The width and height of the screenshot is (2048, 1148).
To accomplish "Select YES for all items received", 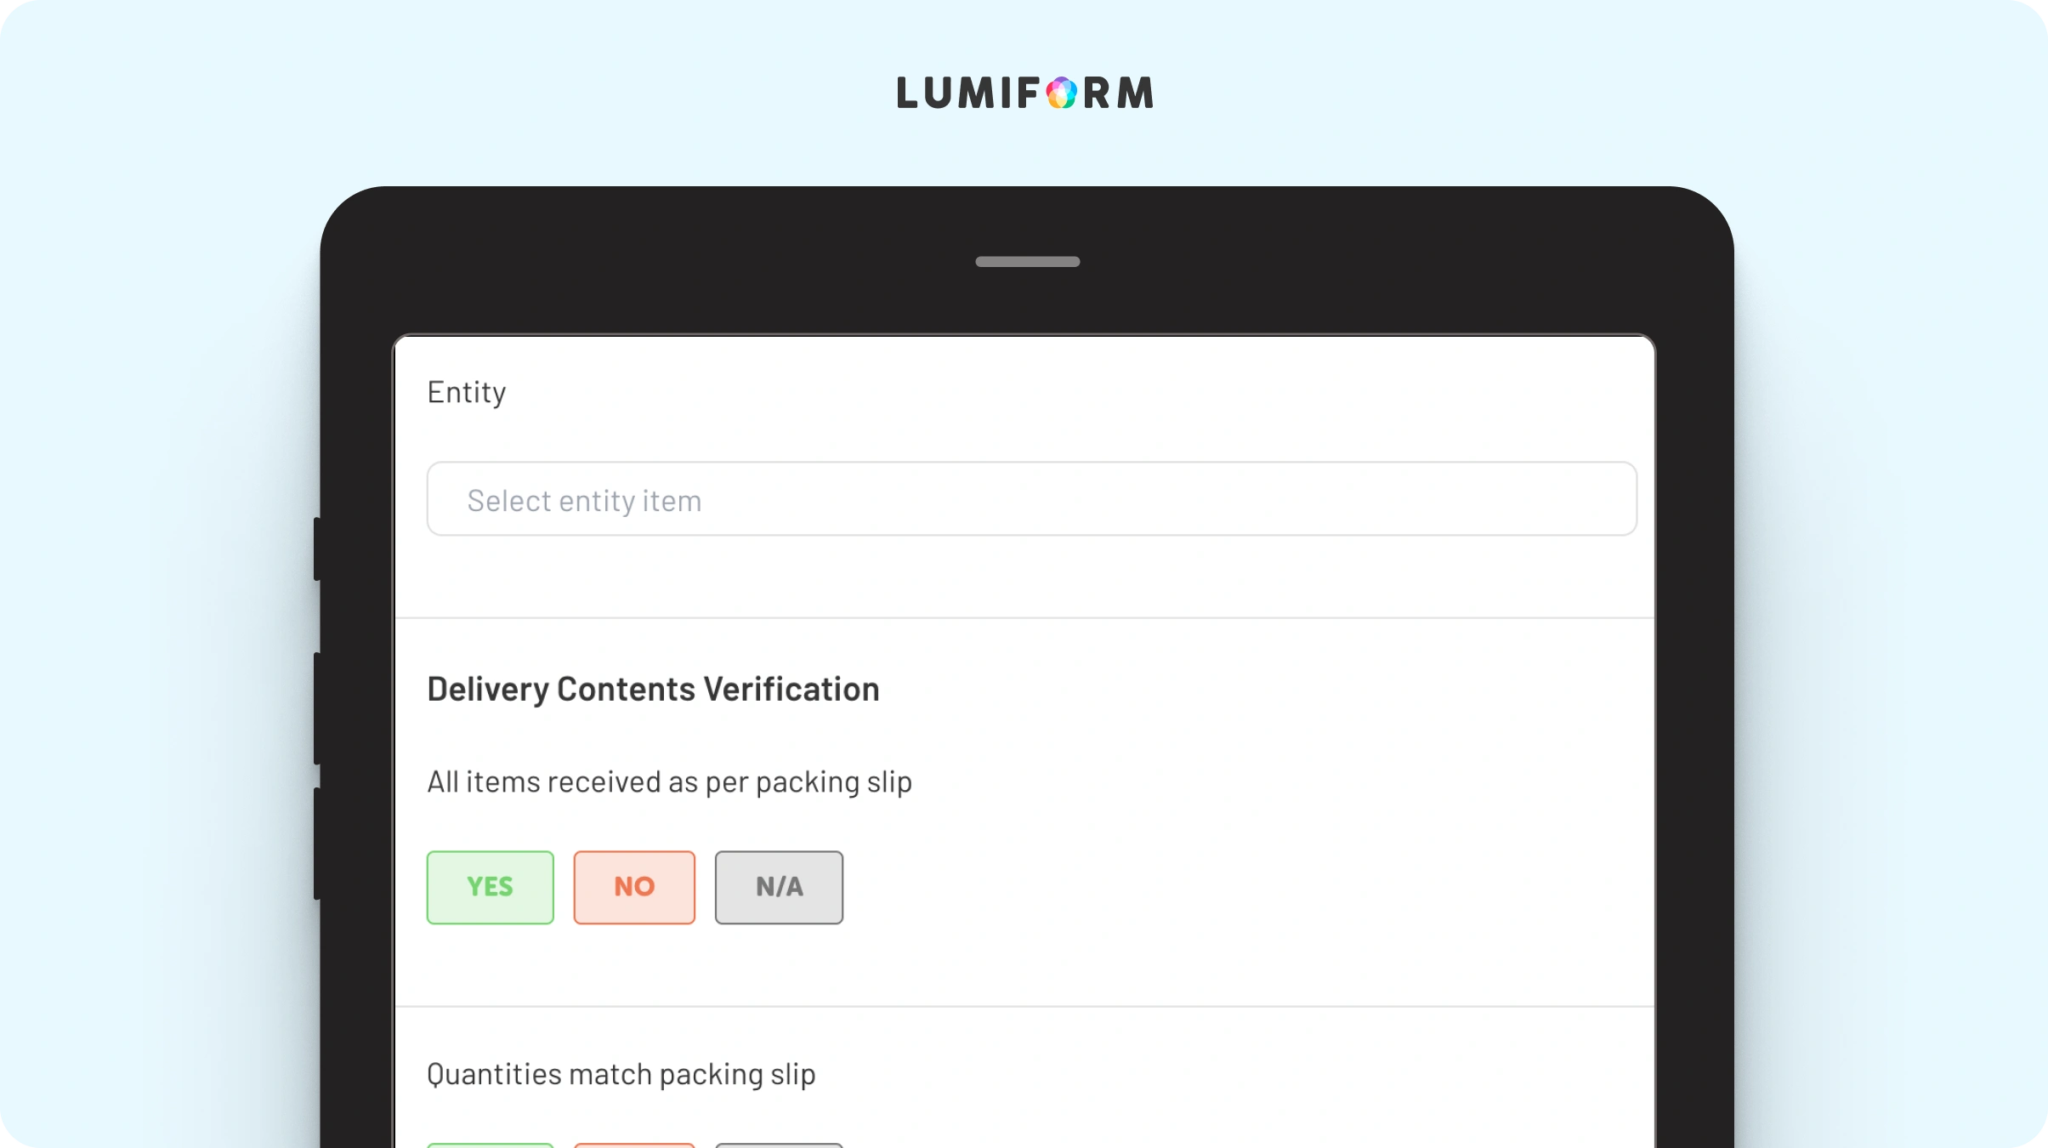I will click(490, 887).
